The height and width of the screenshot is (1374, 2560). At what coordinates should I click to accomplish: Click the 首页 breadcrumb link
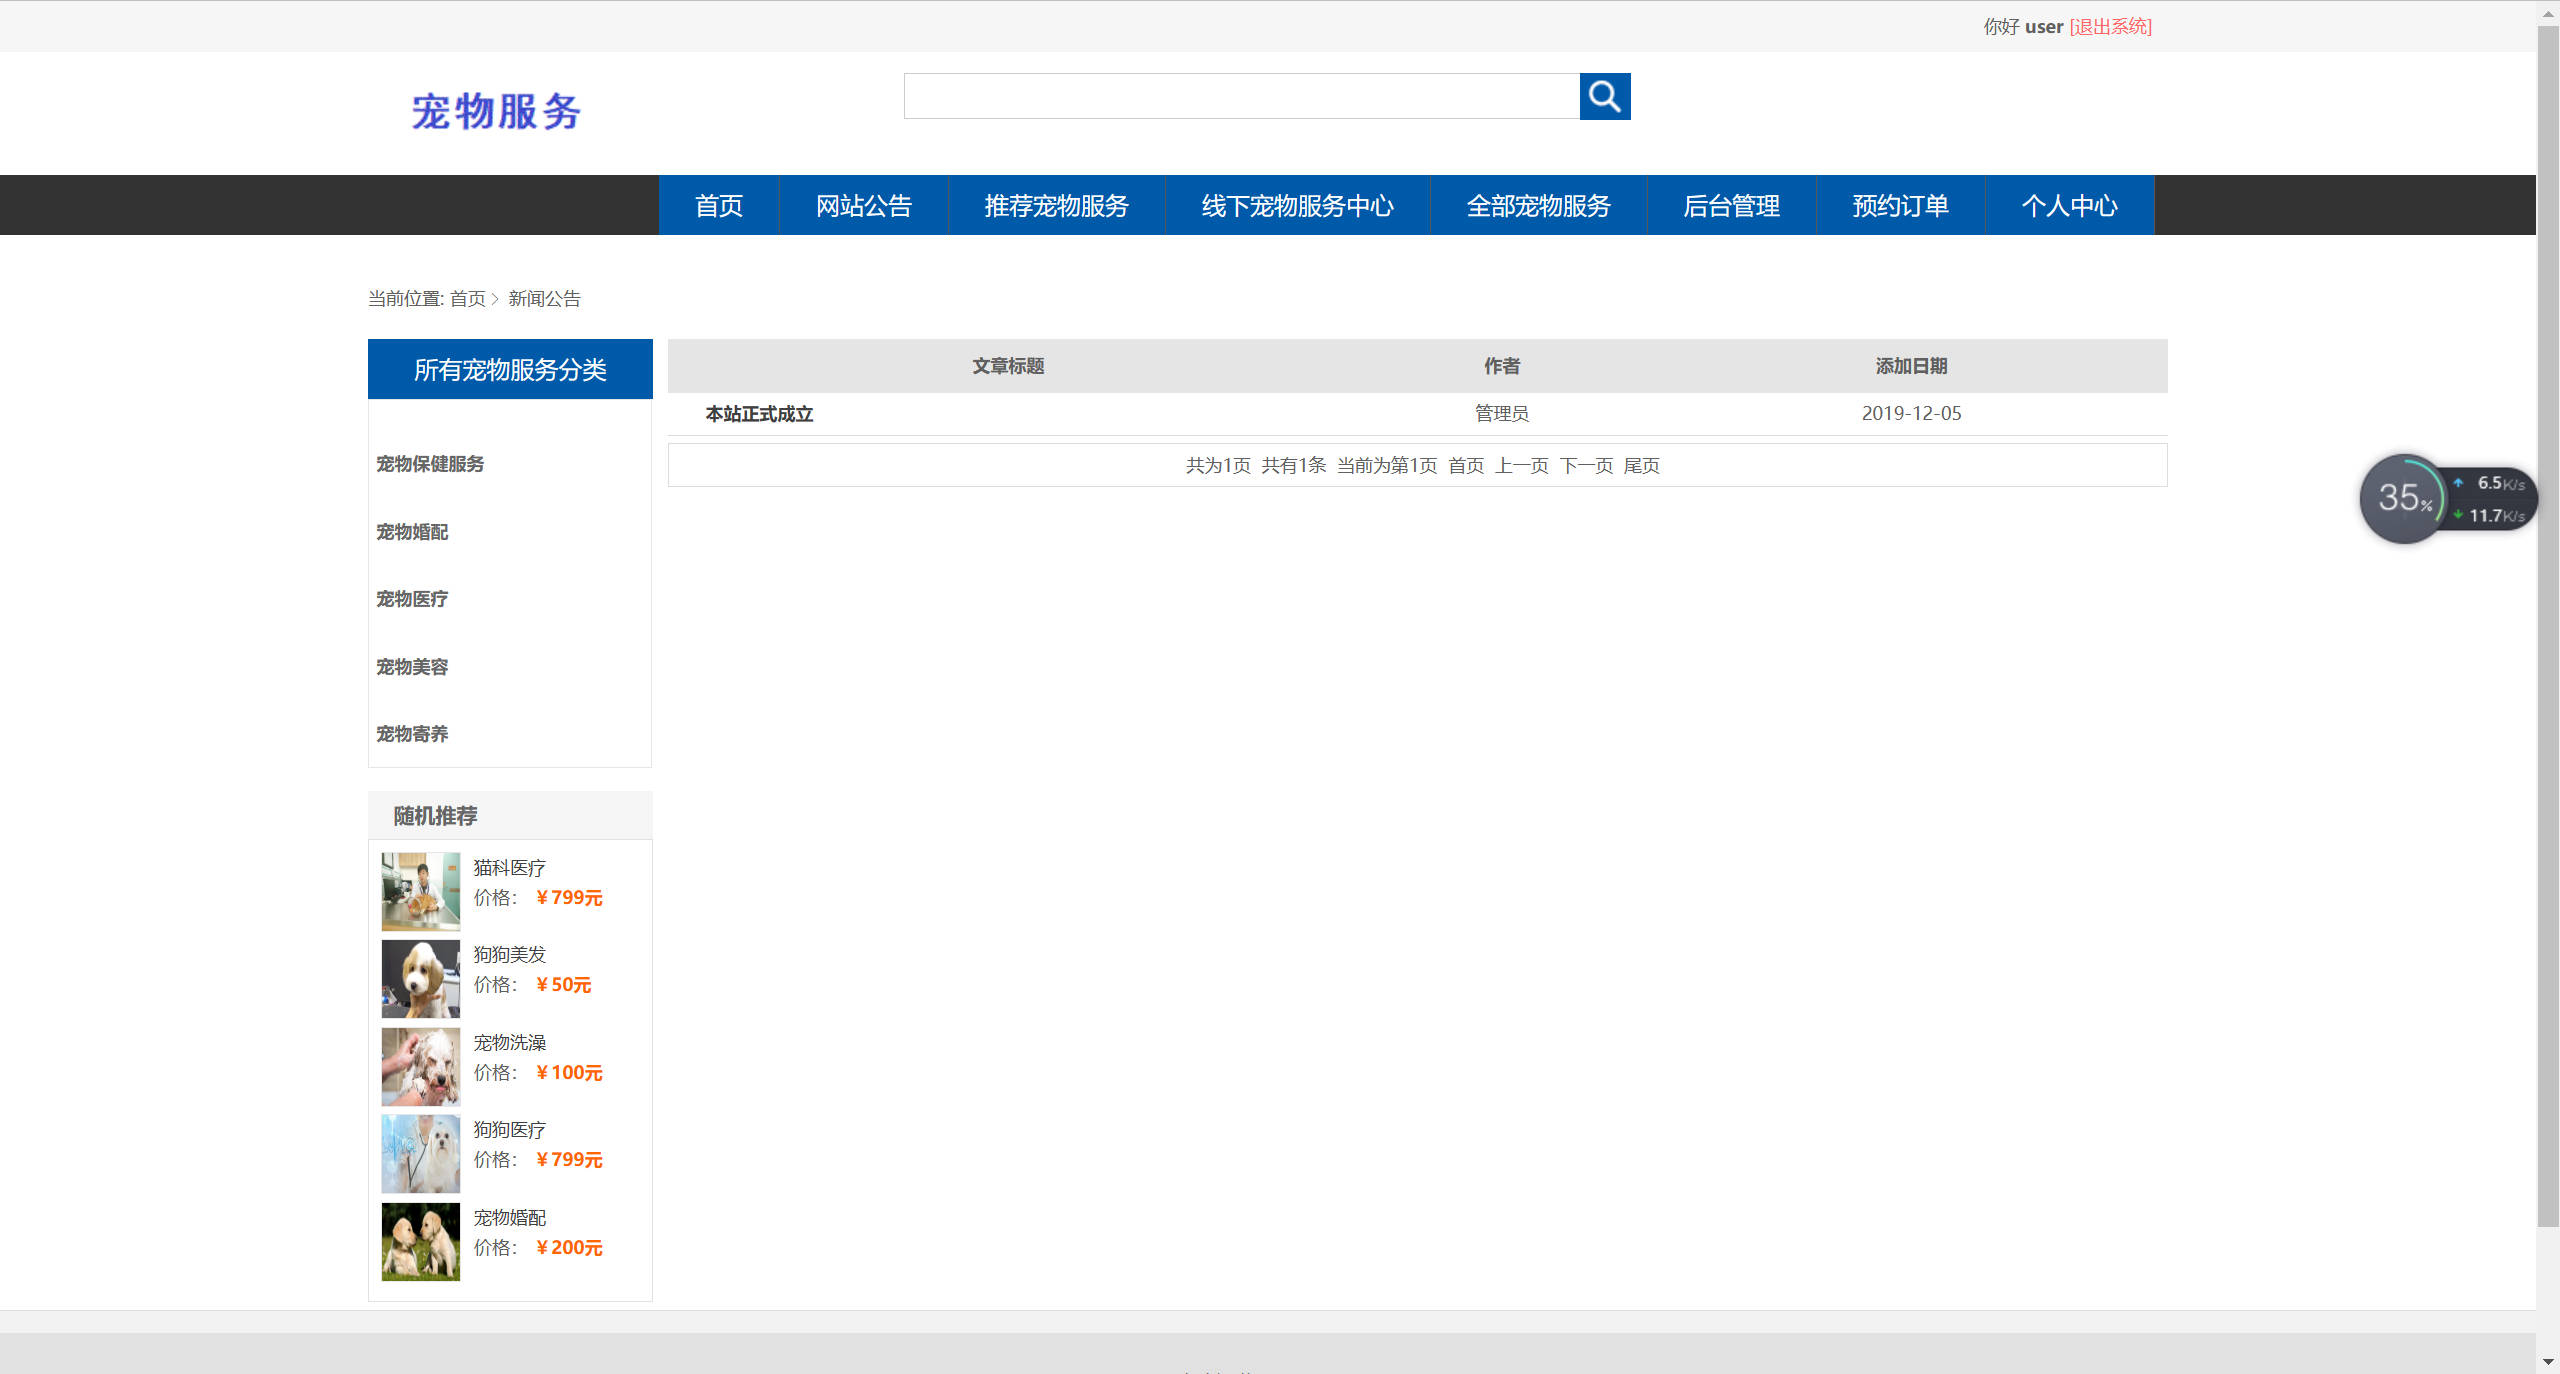[x=466, y=298]
